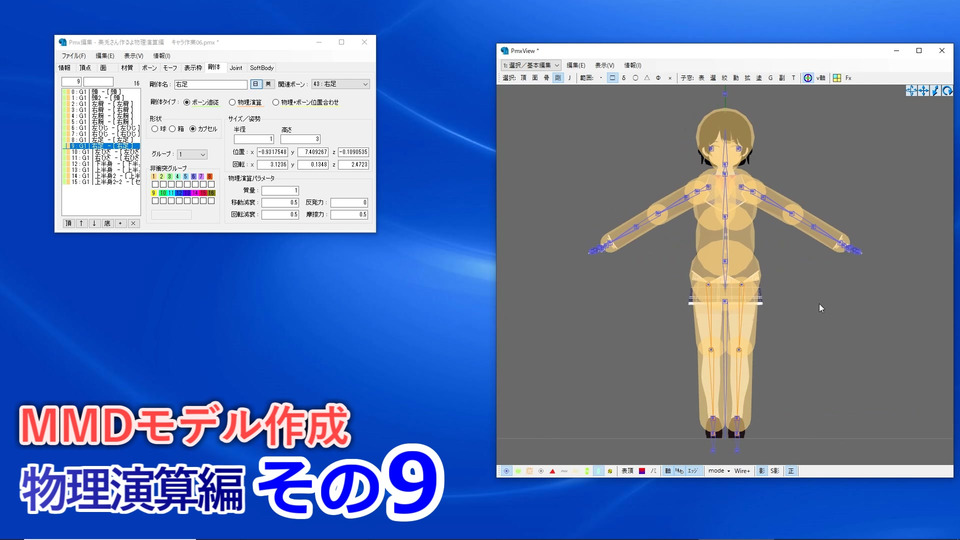Click the 質量 mass input field
This screenshot has height=540, width=960.
280,190
